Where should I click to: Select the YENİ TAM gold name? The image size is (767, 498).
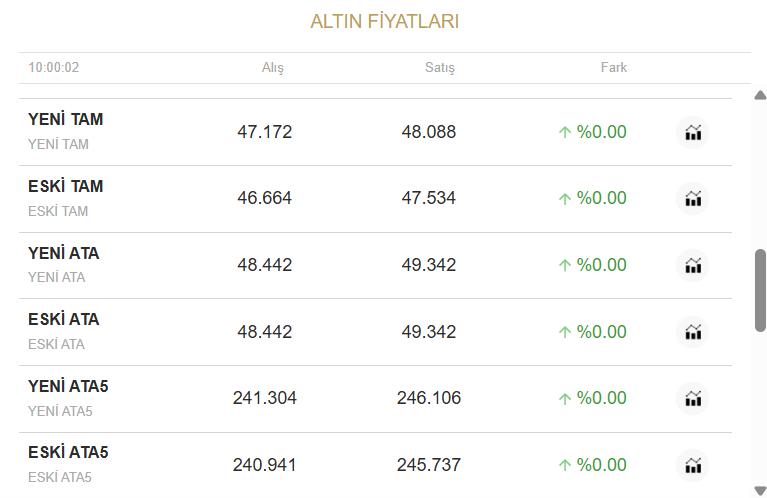(x=65, y=120)
